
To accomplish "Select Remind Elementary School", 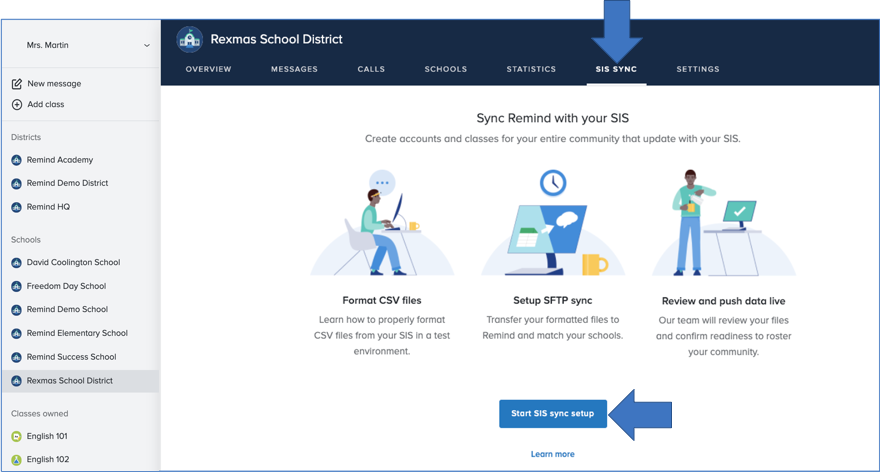I will click(x=77, y=333).
